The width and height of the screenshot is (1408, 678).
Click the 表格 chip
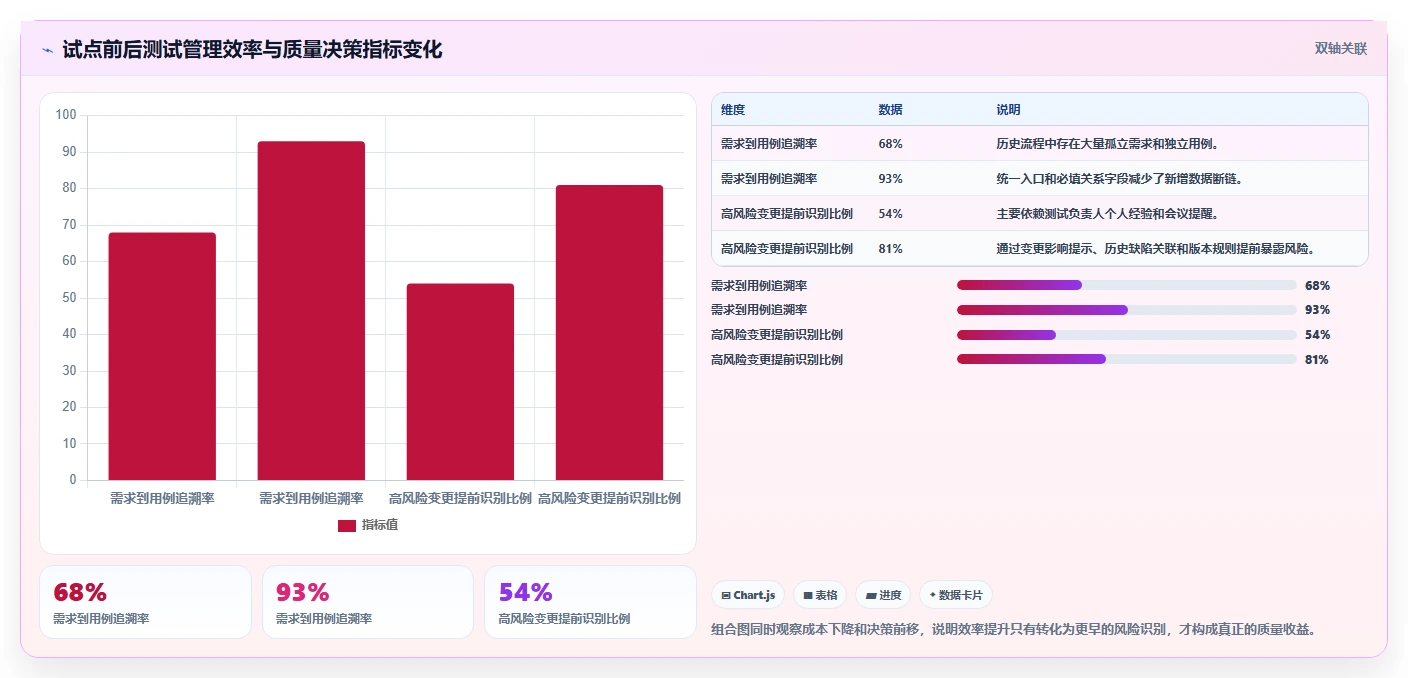tap(820, 595)
